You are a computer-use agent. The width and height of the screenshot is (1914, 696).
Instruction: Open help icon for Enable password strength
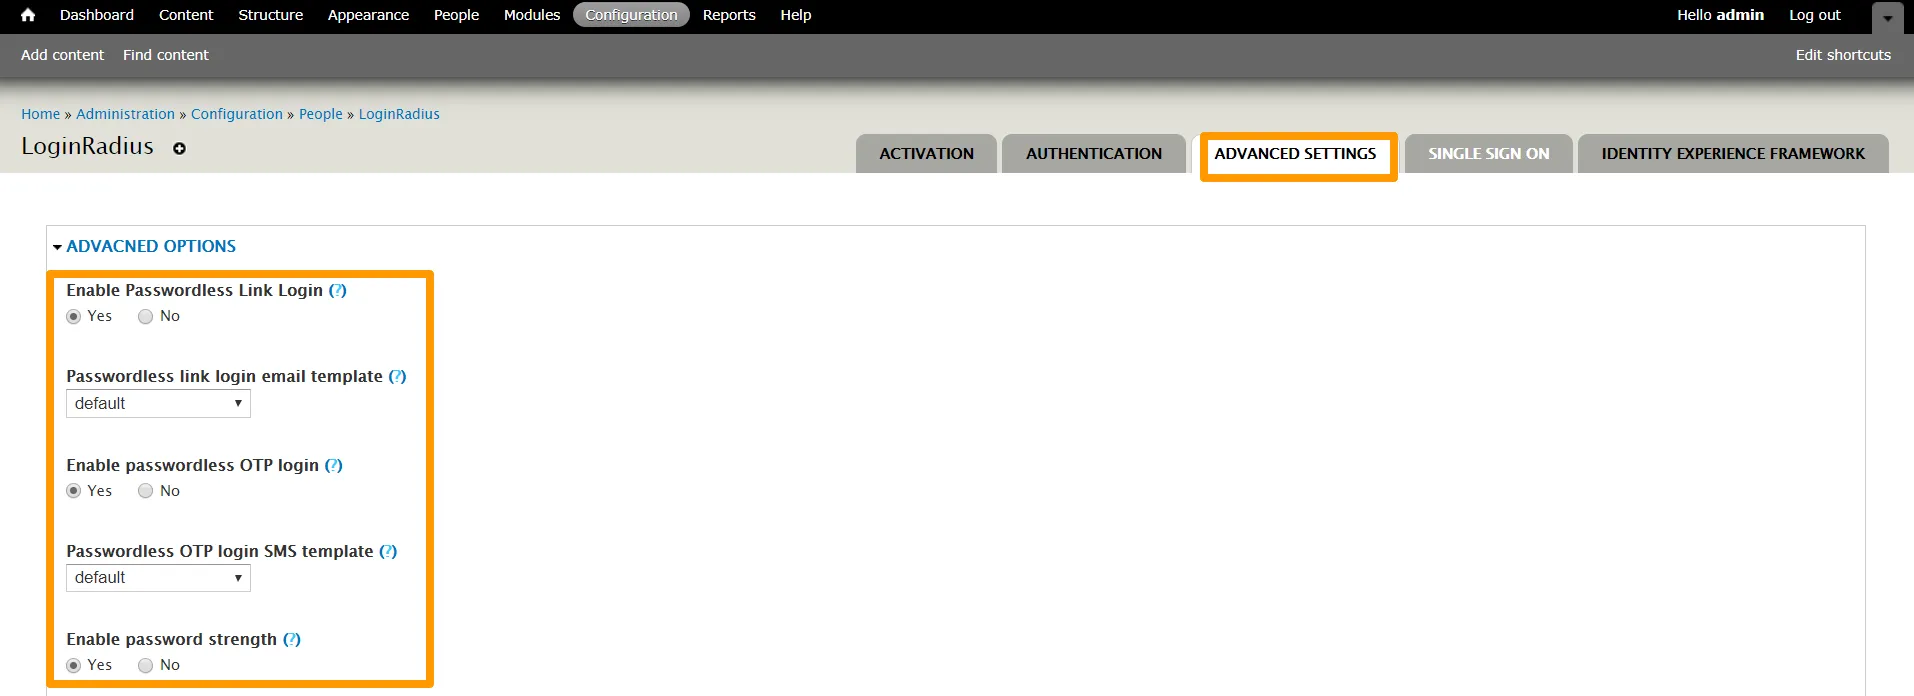click(292, 639)
